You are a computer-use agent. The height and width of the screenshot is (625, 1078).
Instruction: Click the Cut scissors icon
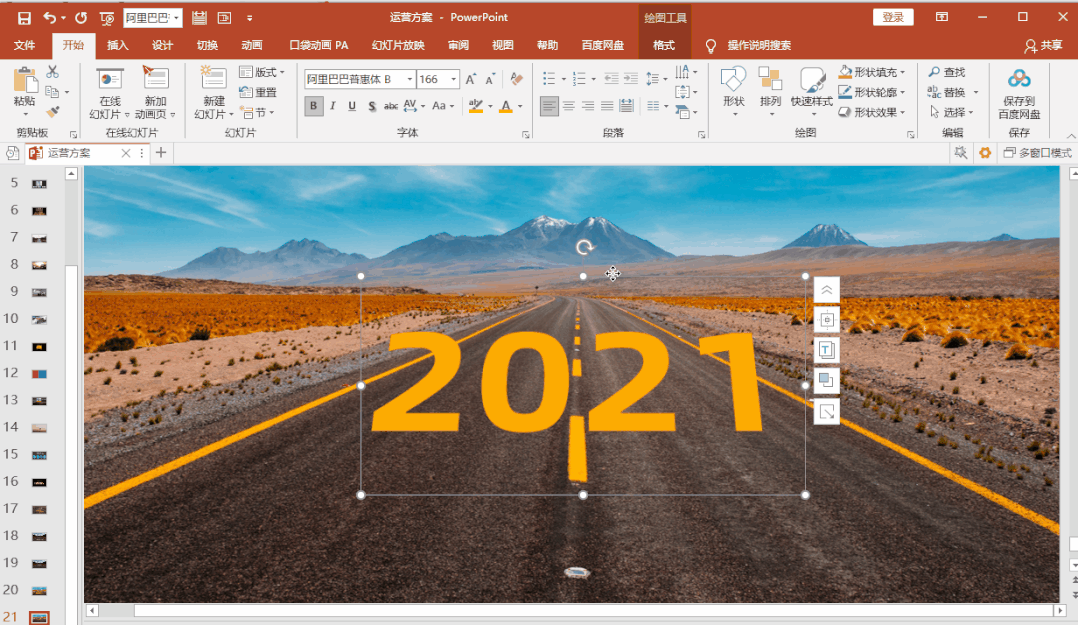click(52, 72)
